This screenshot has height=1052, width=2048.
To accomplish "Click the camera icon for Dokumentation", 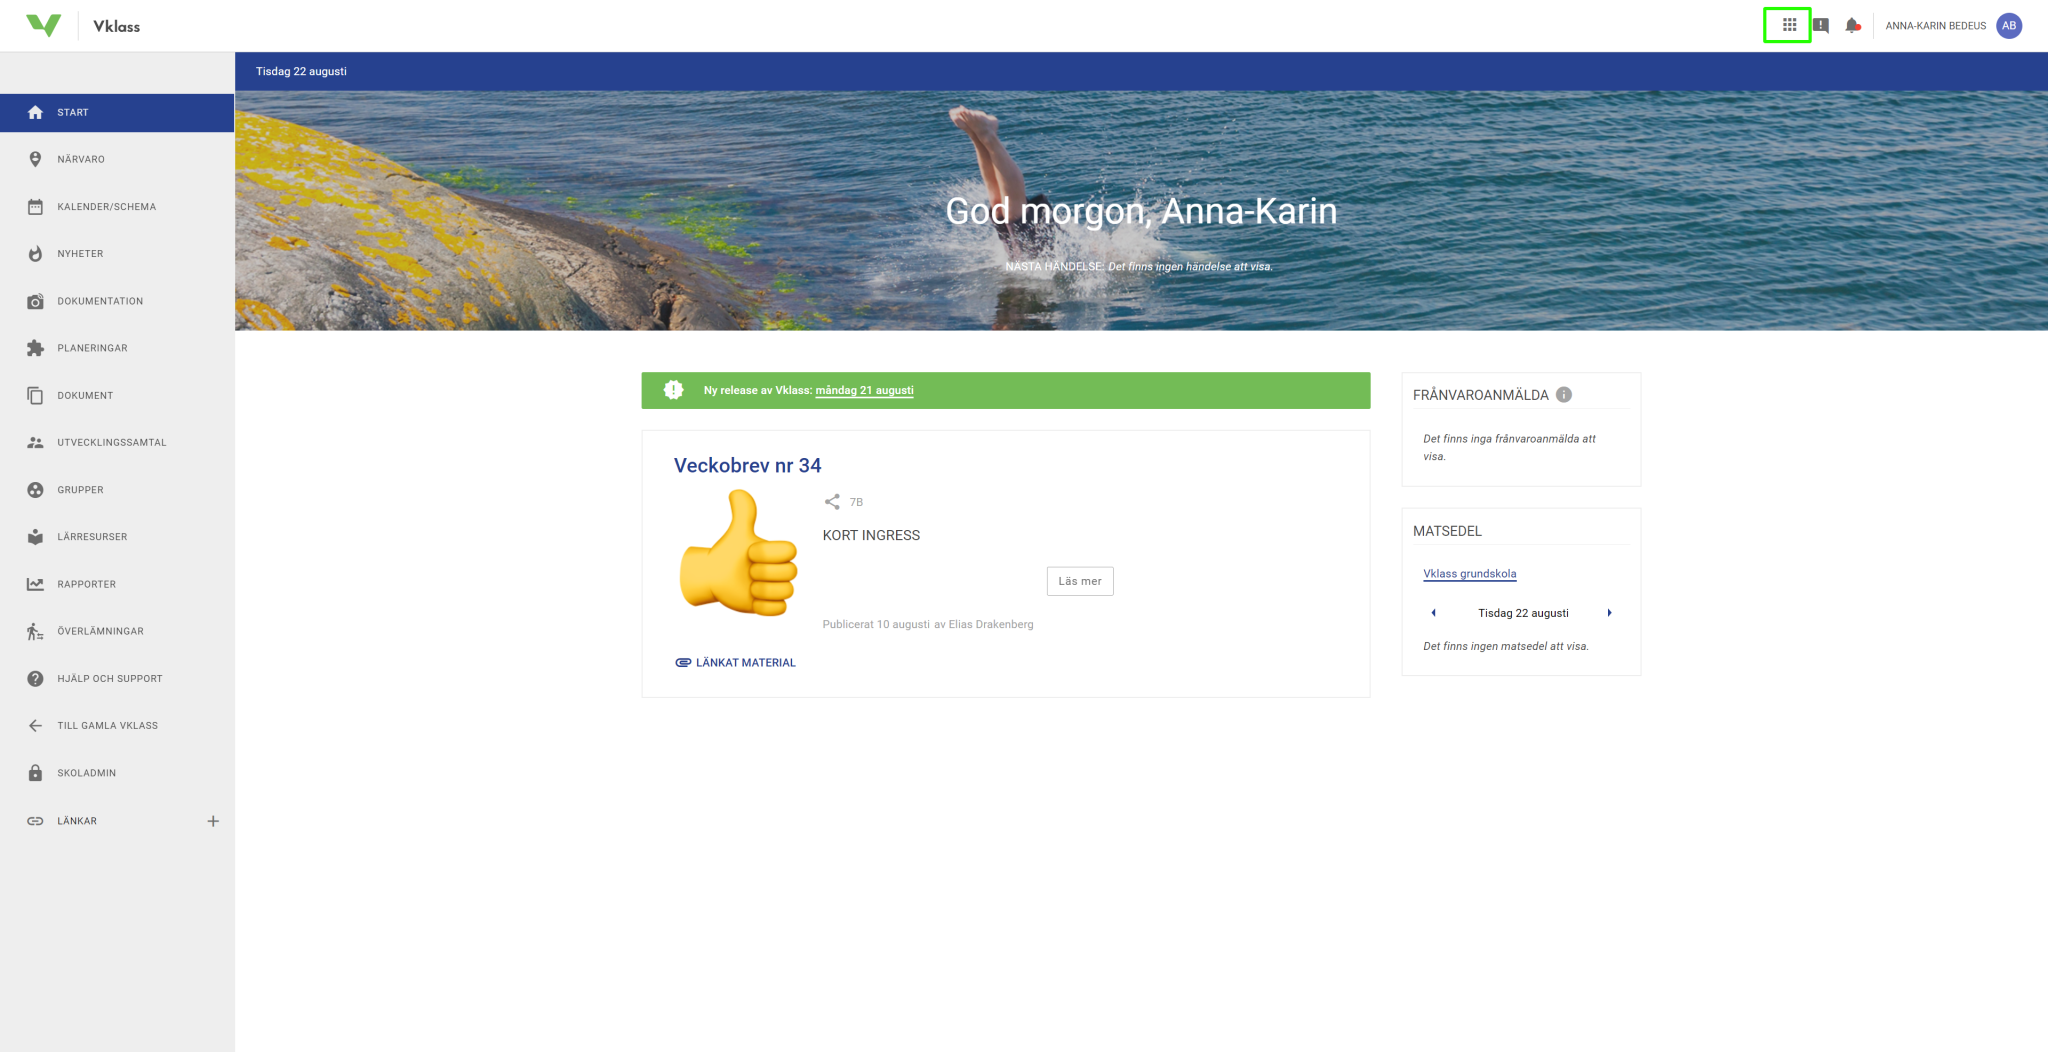I will click(36, 300).
